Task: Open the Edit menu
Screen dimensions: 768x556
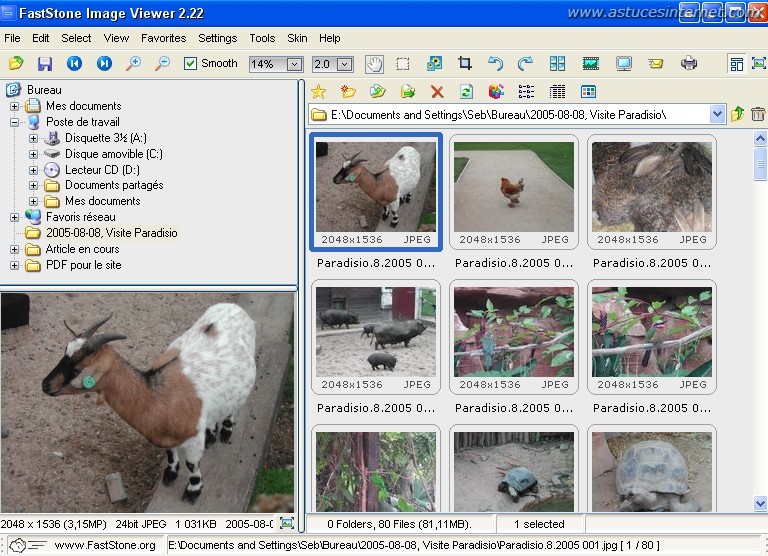Action: [x=41, y=38]
